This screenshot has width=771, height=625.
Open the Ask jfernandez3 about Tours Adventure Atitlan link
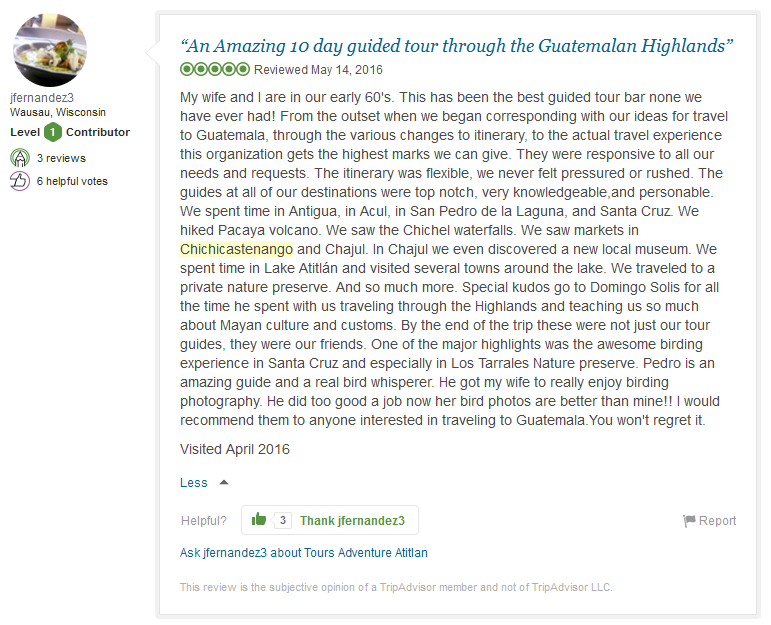click(x=303, y=553)
